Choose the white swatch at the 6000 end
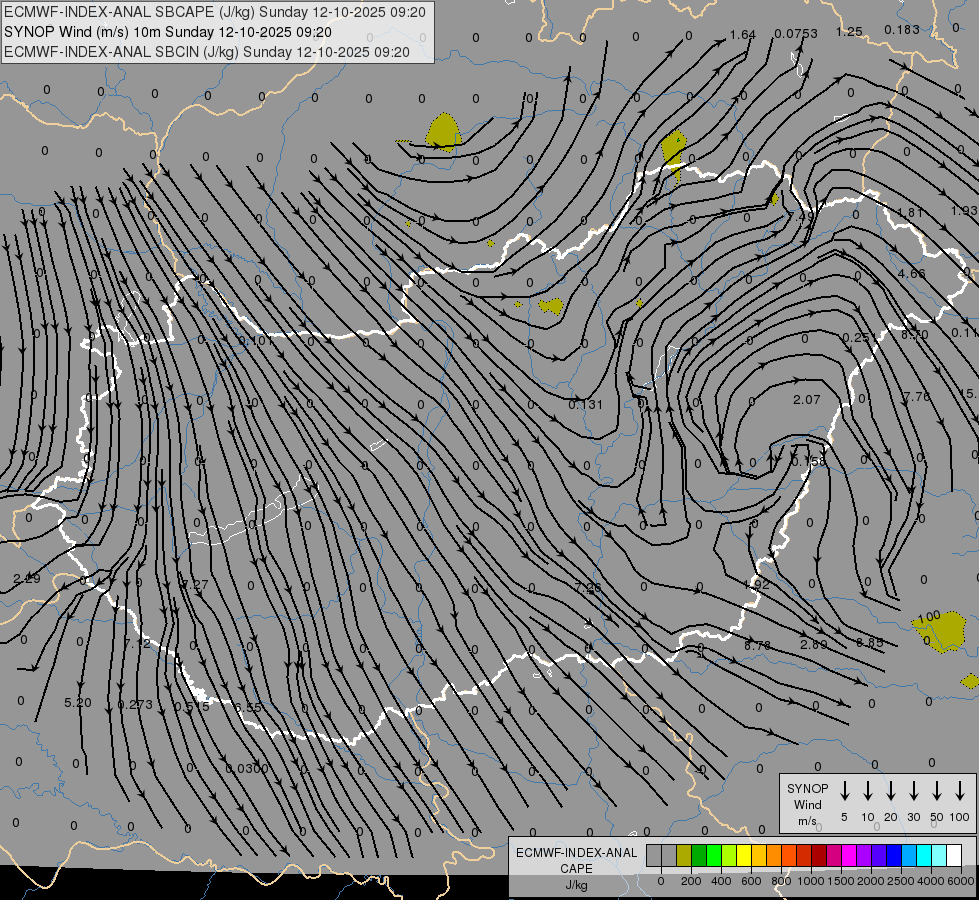 click(x=954, y=855)
